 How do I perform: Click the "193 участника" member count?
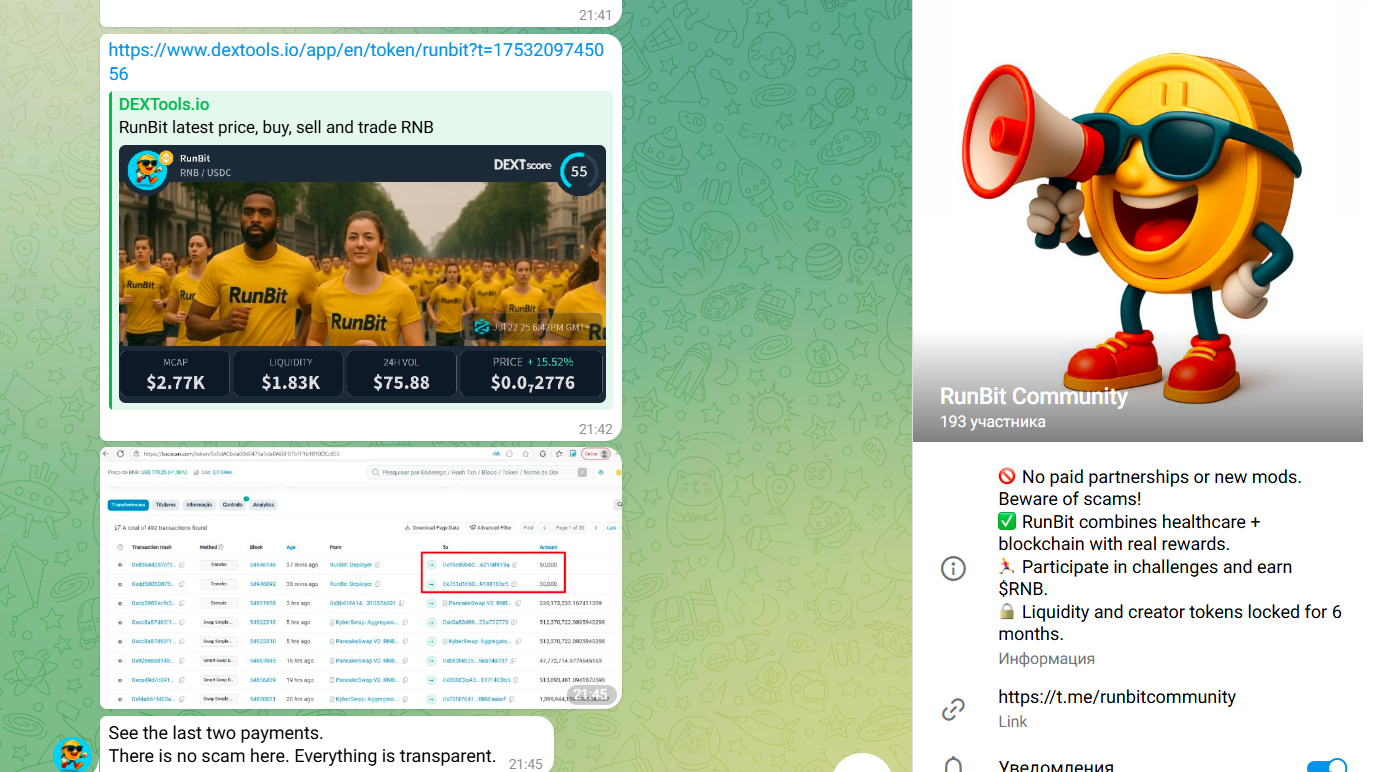993,422
